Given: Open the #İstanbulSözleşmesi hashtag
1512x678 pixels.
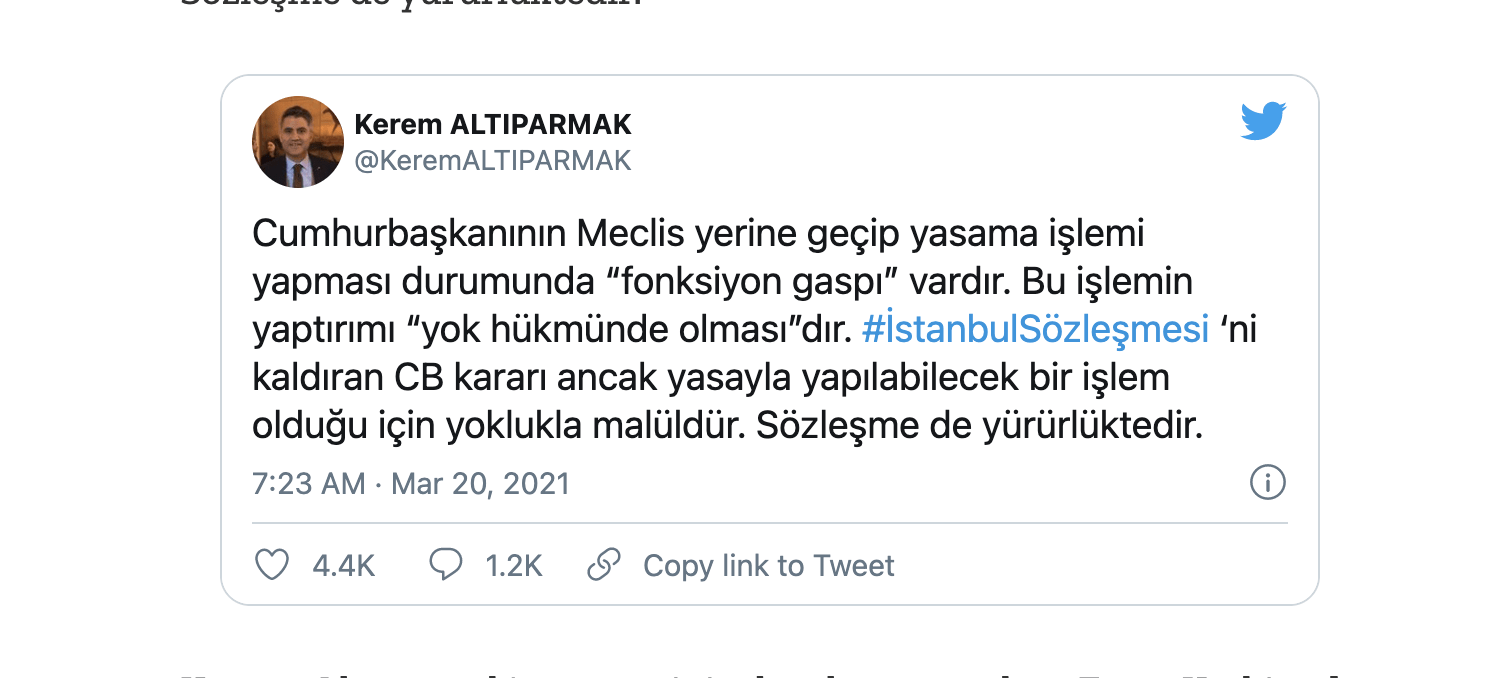Looking at the screenshot, I should (1035, 330).
